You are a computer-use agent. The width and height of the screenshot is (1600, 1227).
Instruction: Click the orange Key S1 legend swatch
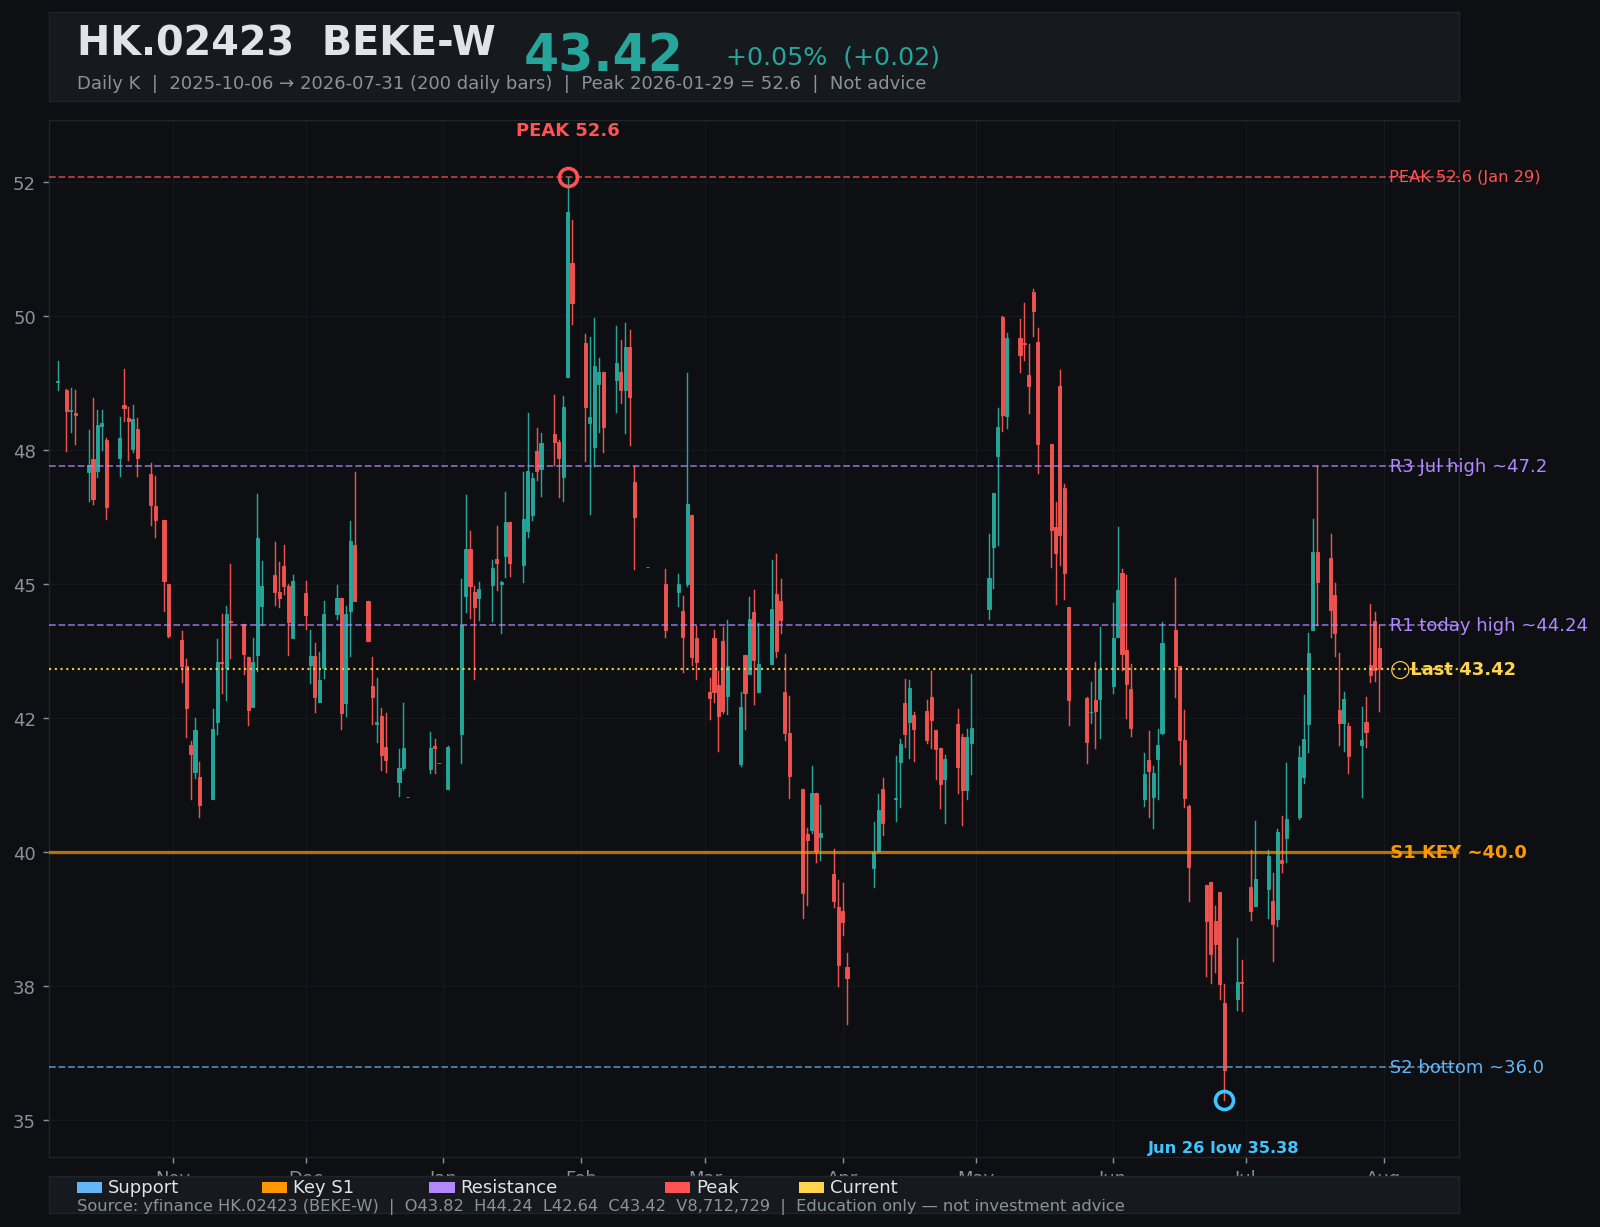[x=274, y=1187]
